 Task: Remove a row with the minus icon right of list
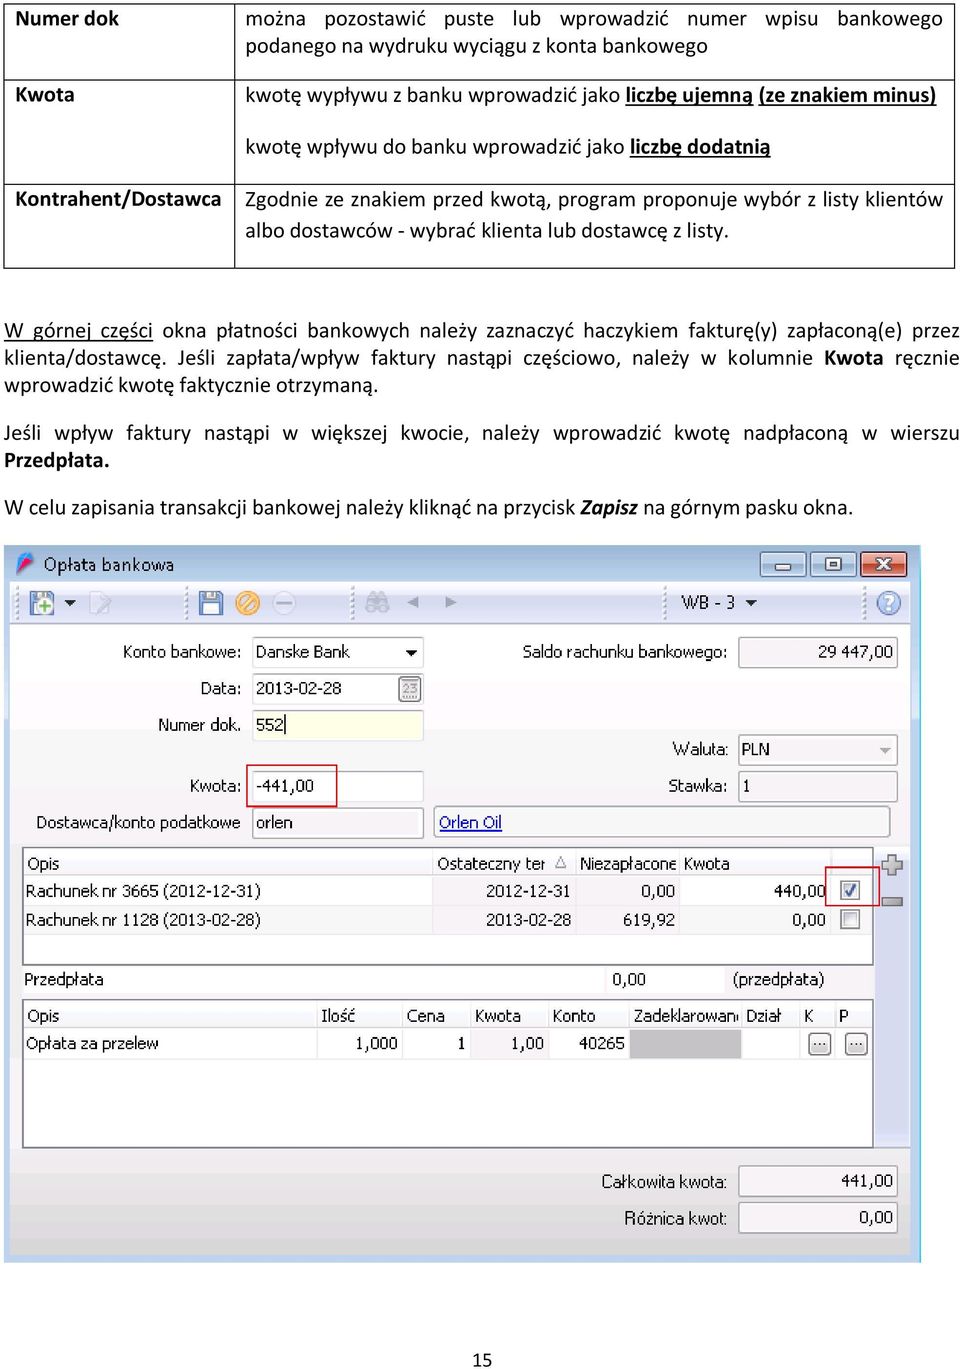tap(892, 902)
